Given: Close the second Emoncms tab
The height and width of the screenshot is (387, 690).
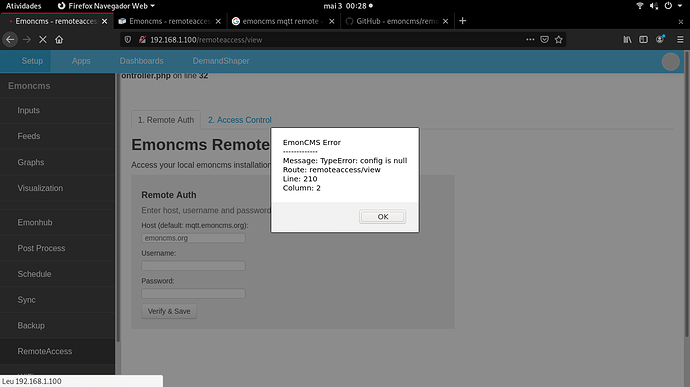Looking at the screenshot, I should 218,21.
